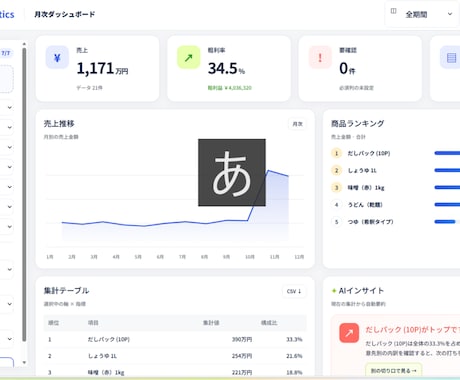Image resolution: width=460 pixels, height=380 pixels.
Task: Click the 10月 axis label on chart
Action: pos(250,257)
